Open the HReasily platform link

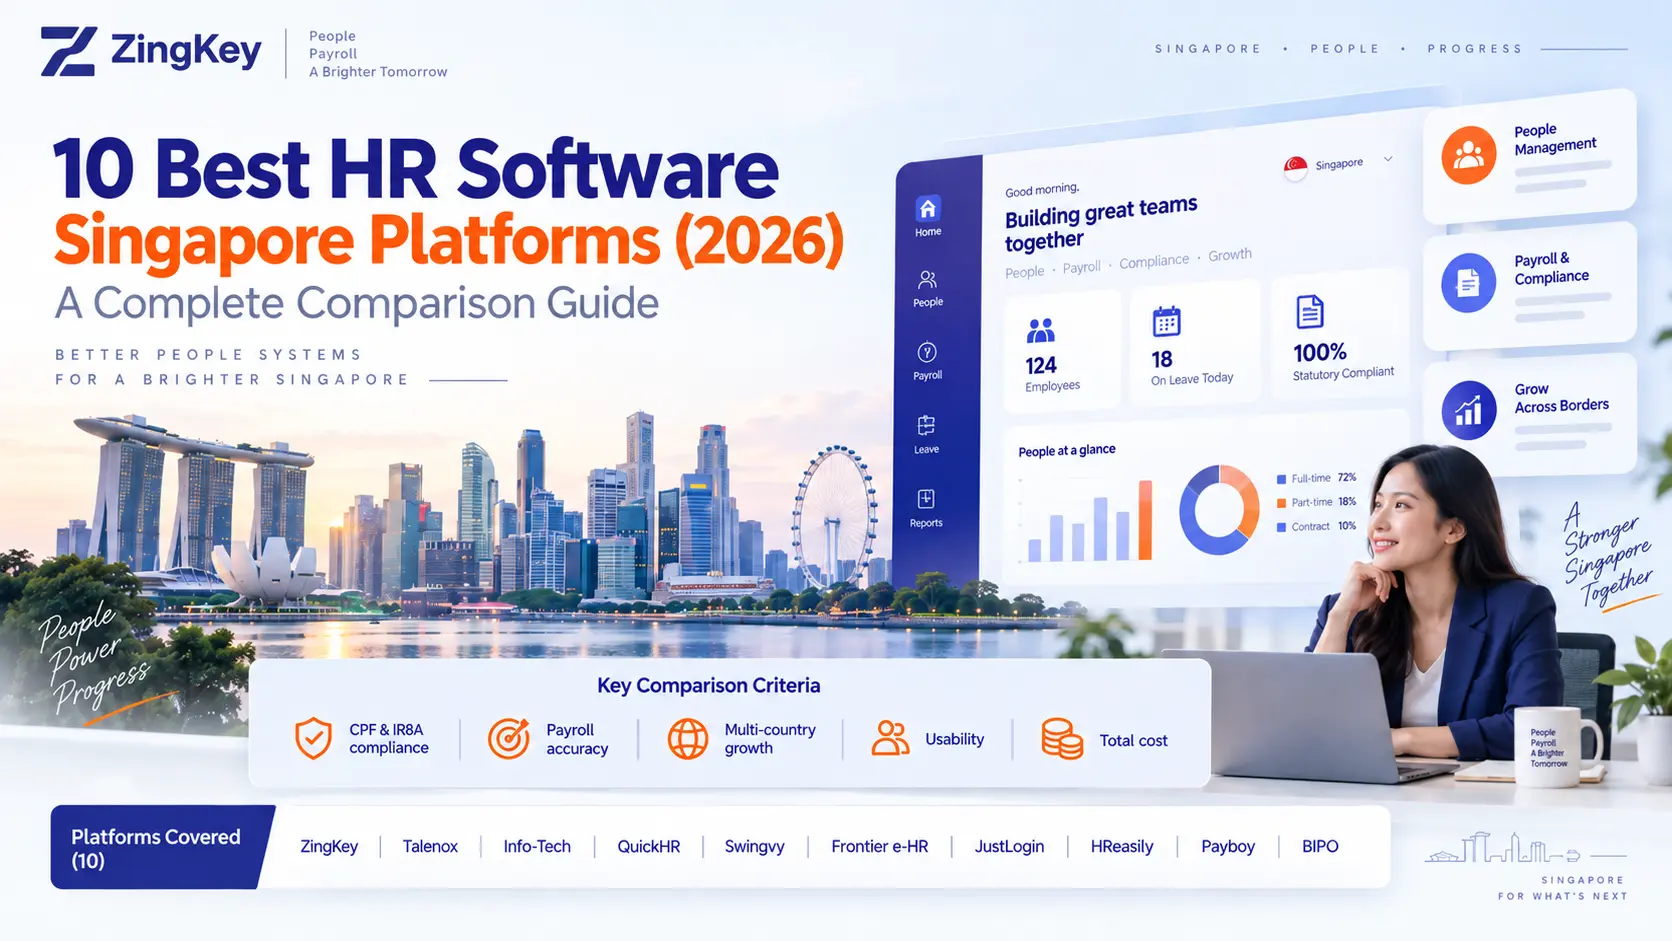coord(1121,846)
